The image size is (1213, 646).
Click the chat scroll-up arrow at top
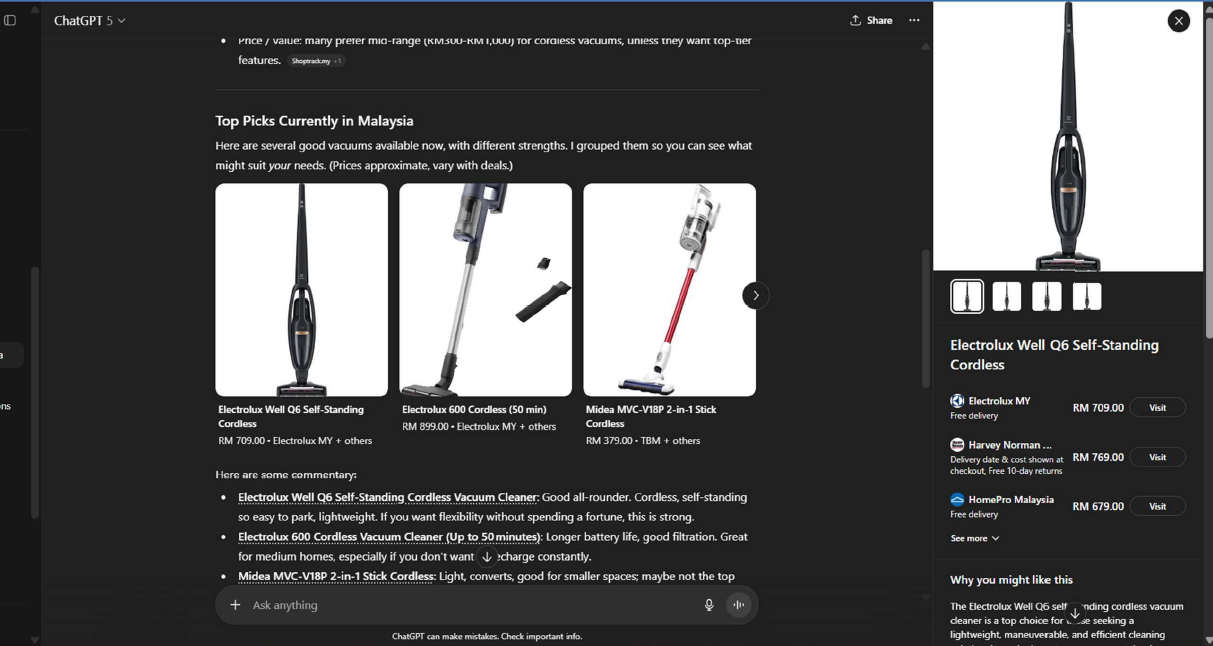[926, 46]
